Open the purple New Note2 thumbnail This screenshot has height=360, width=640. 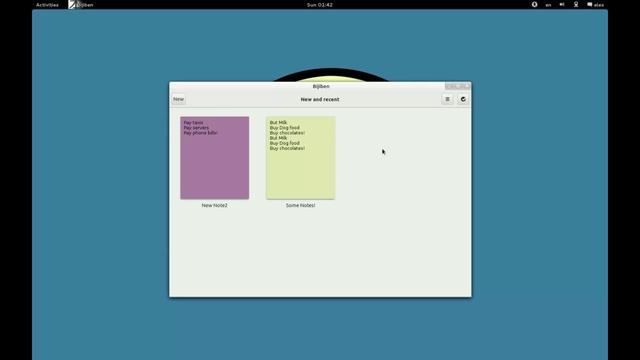[215, 158]
